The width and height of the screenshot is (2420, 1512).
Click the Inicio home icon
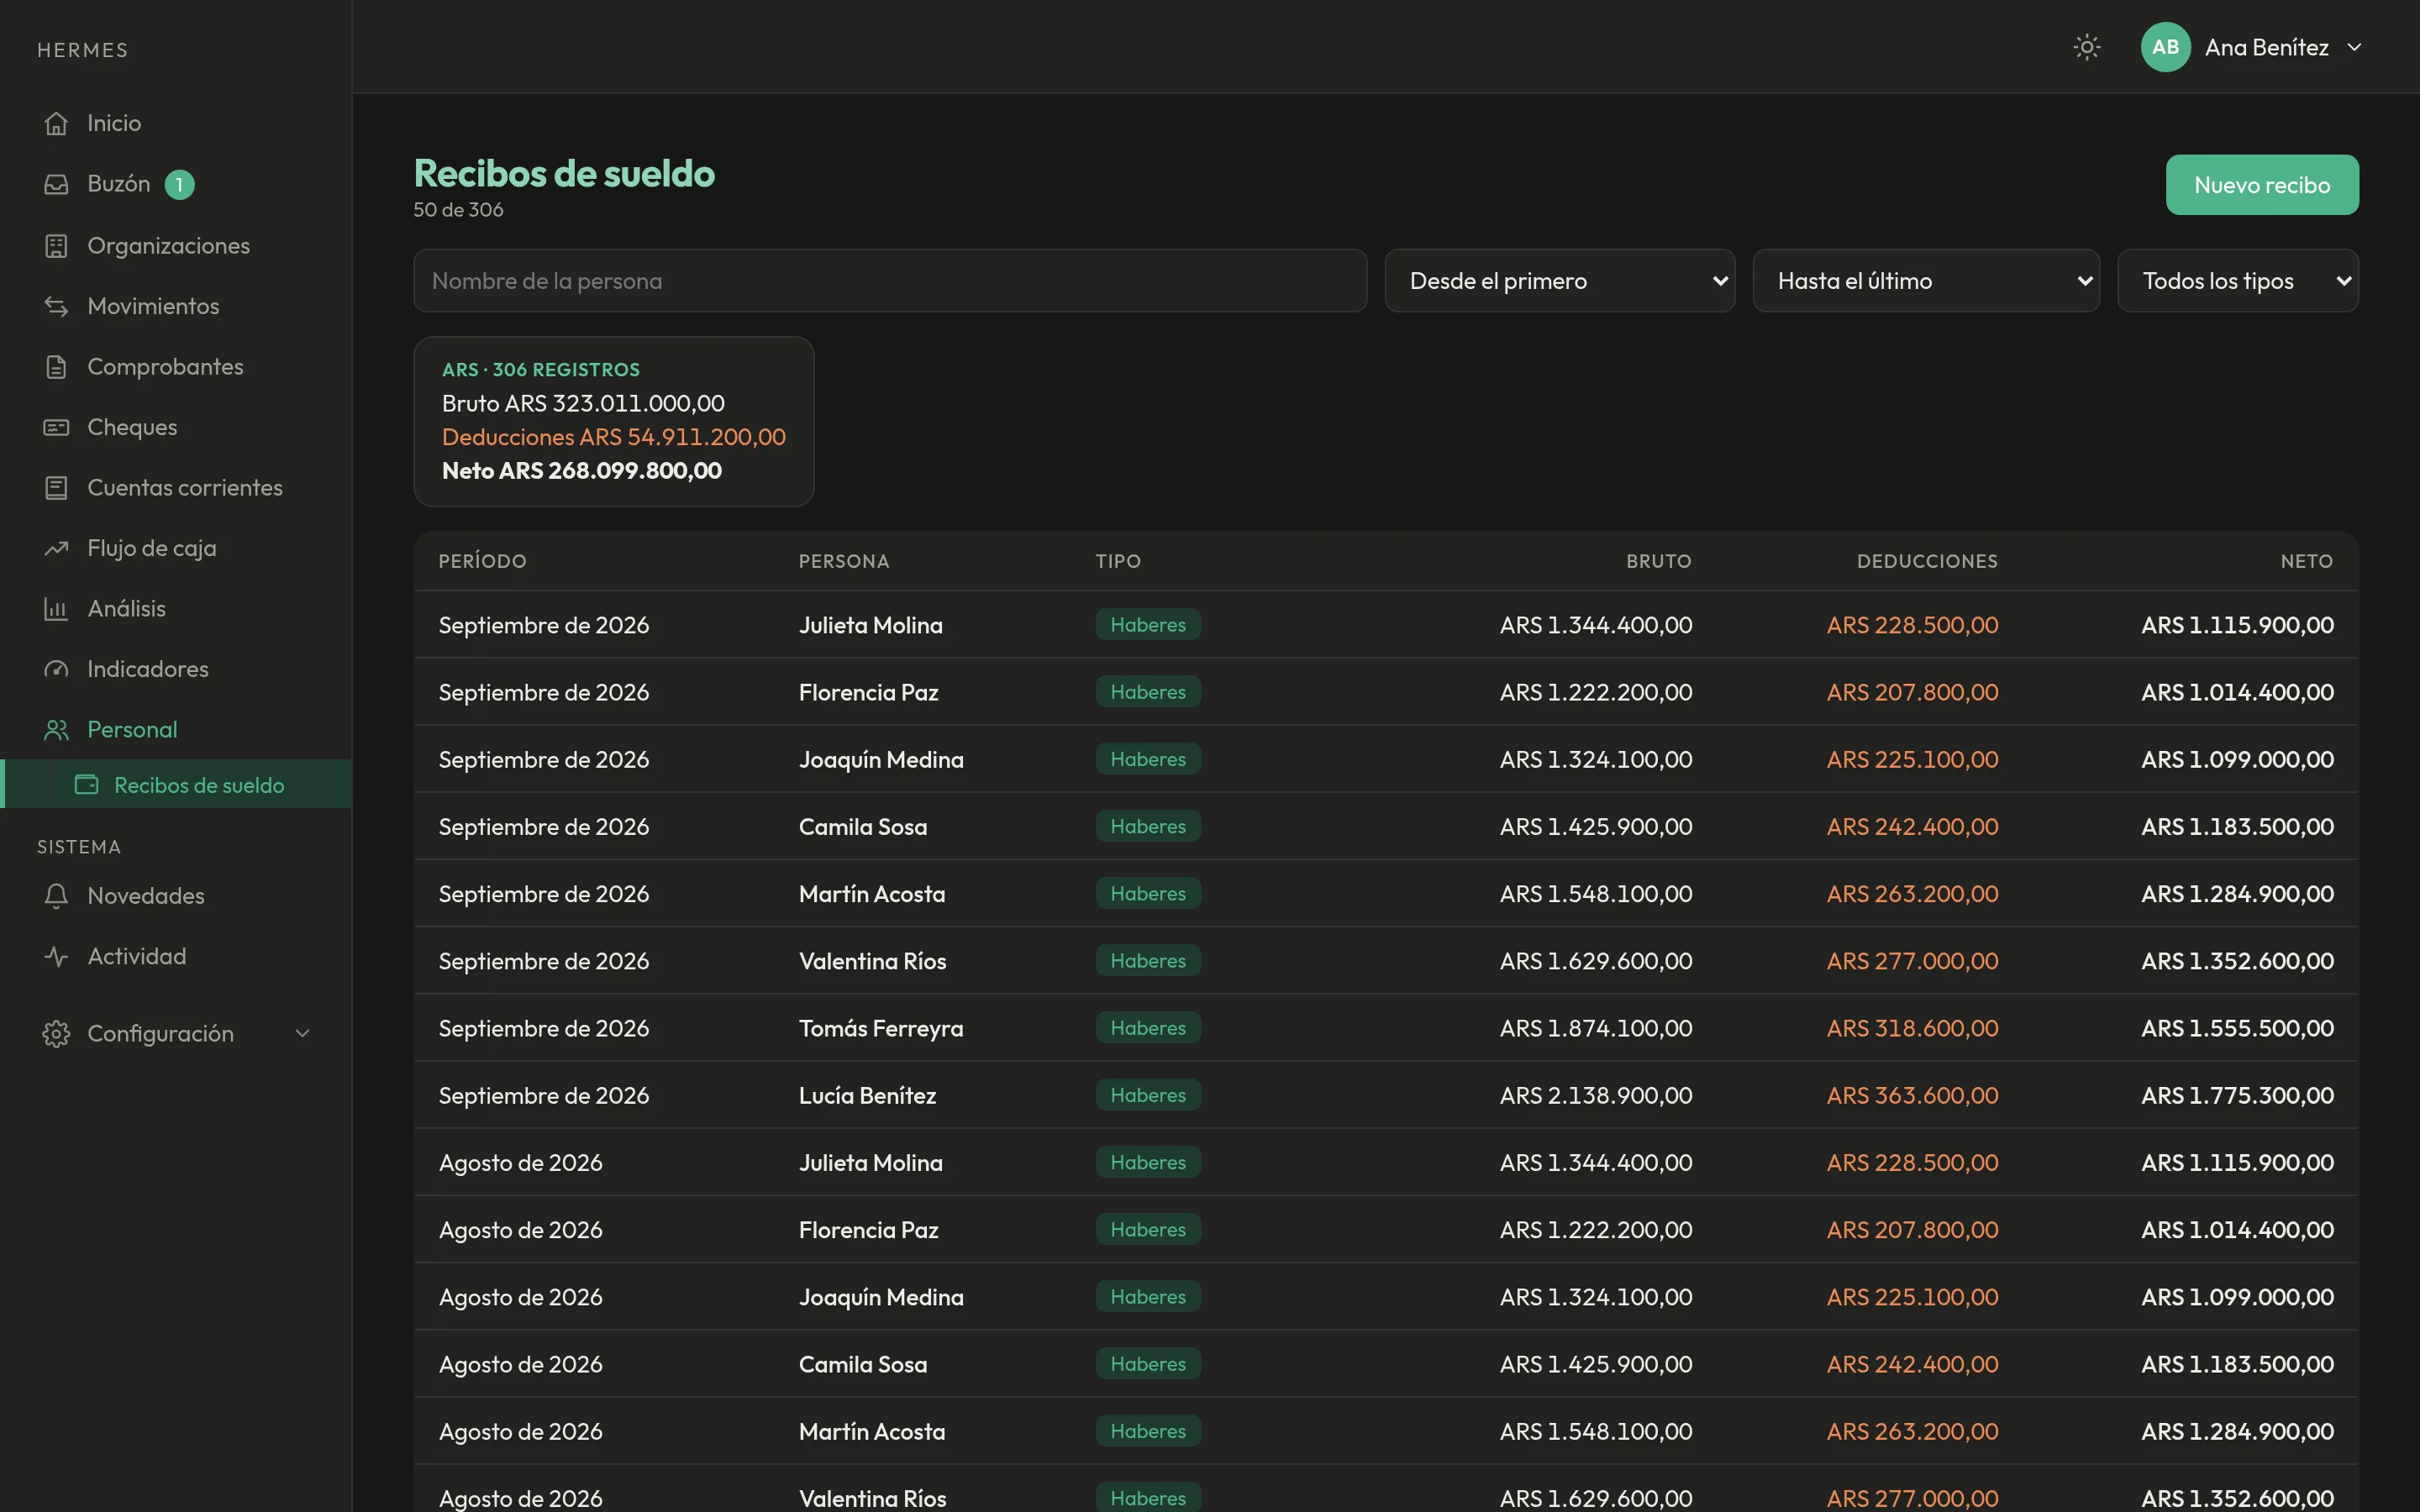(x=56, y=123)
